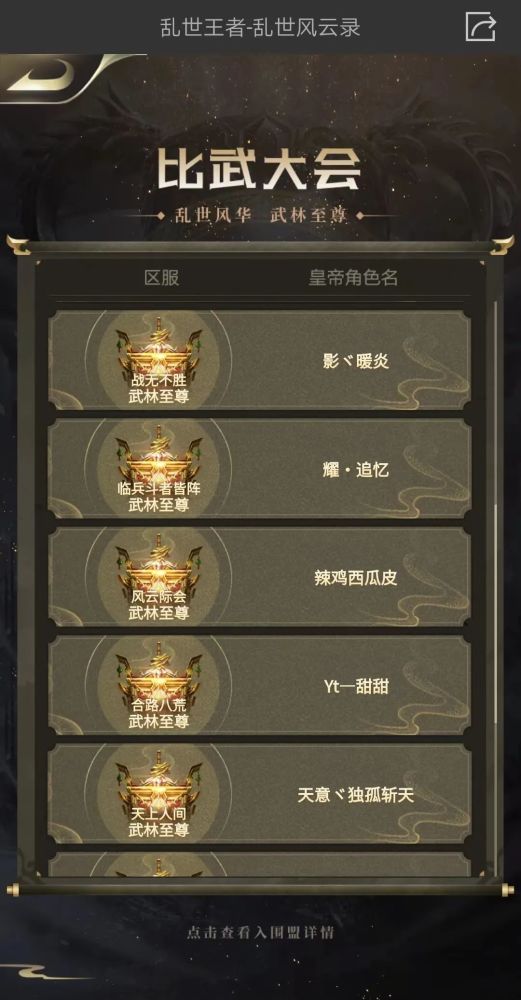Select the 区服 column header
Screen dimensions: 521x1000
[x=161, y=277]
